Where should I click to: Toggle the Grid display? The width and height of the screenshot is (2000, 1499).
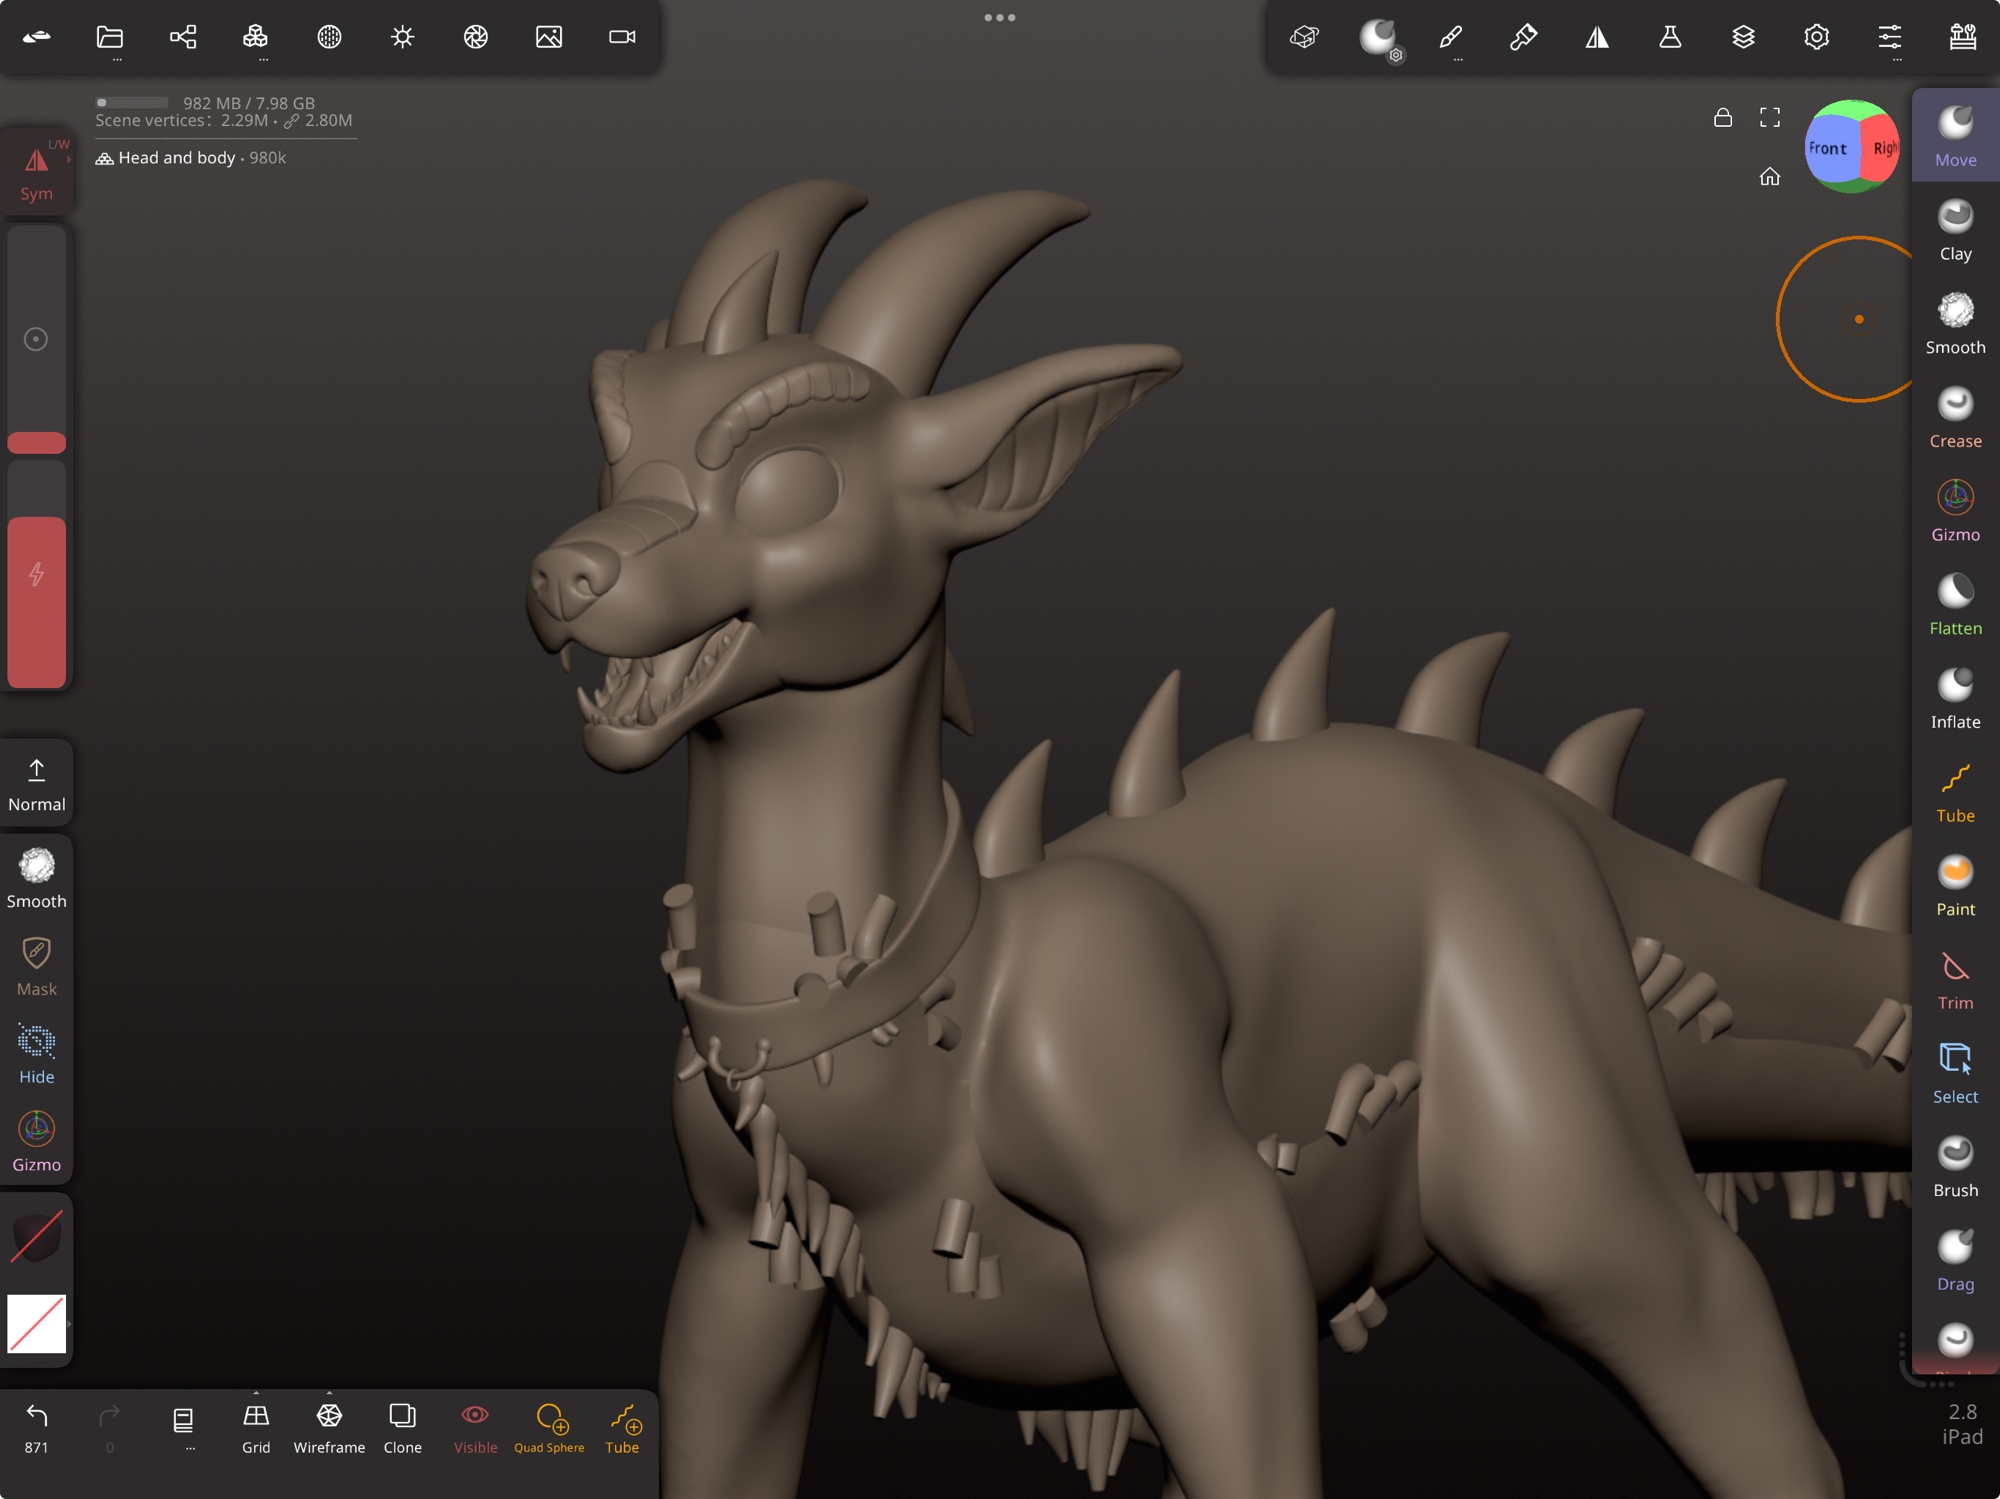click(x=256, y=1426)
